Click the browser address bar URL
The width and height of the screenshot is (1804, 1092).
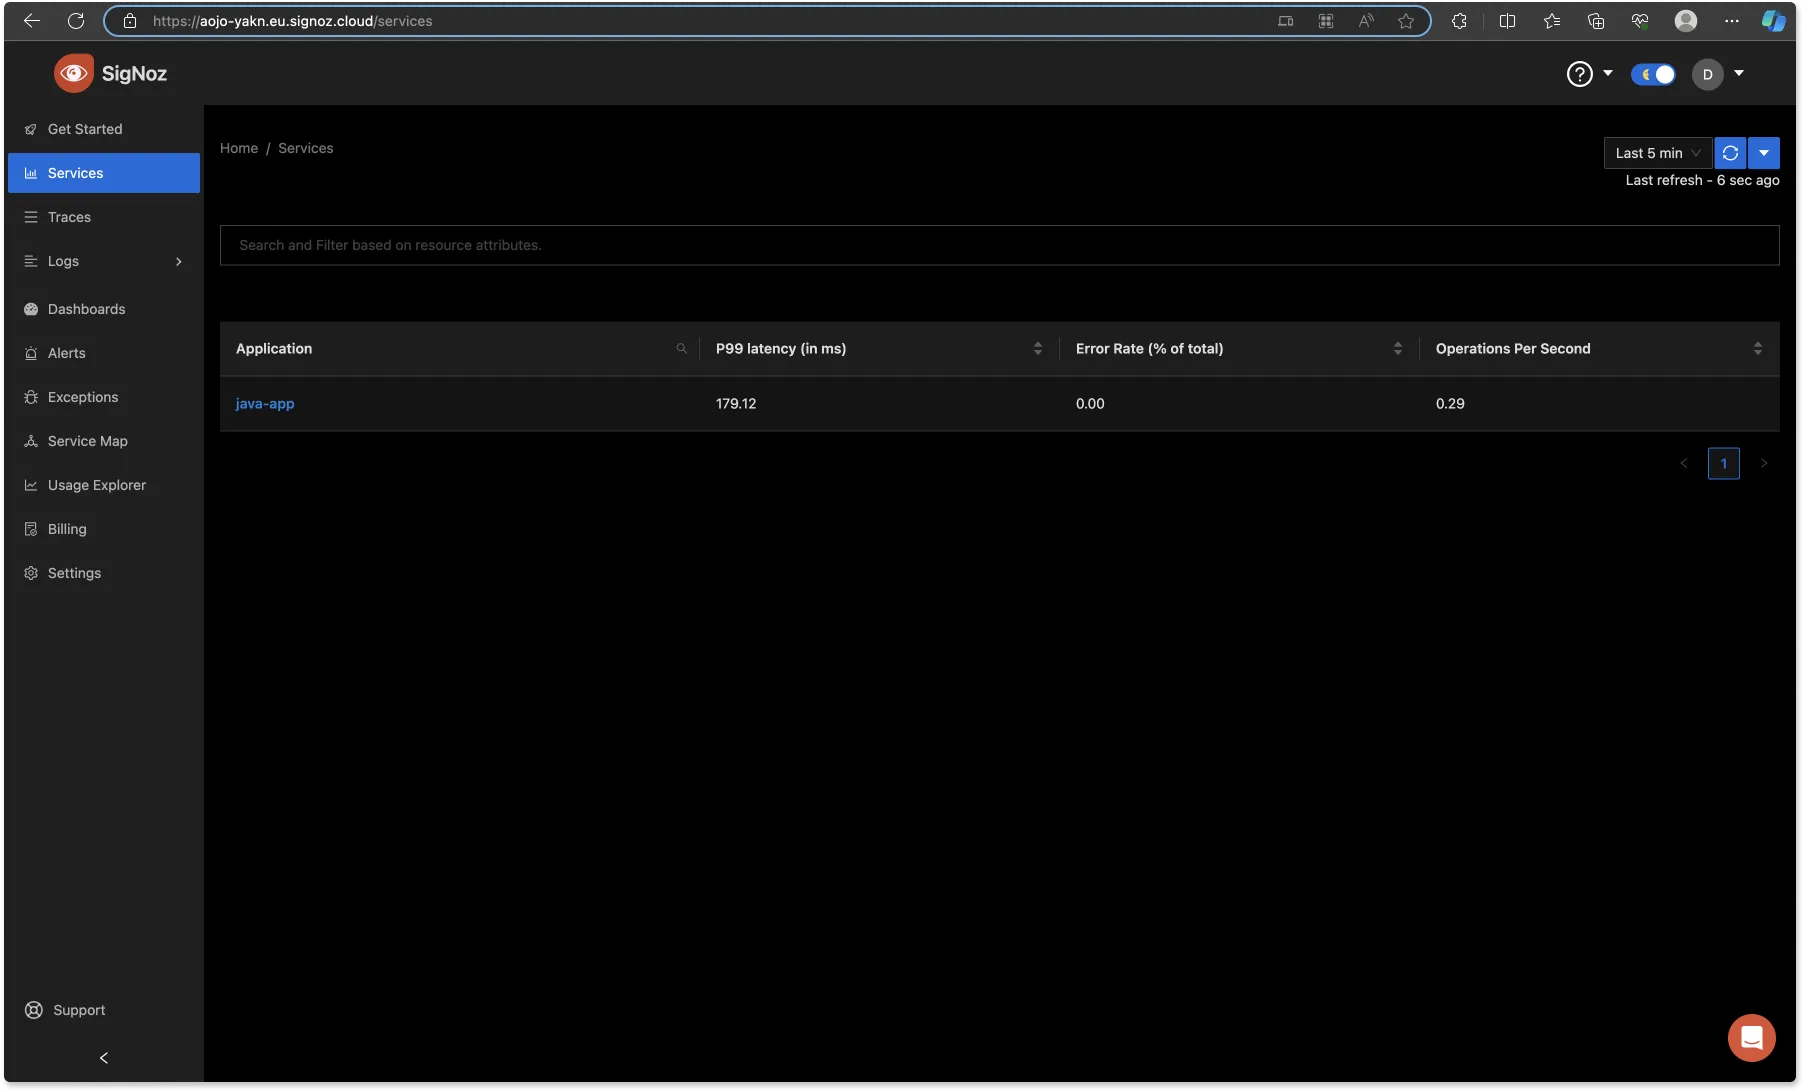click(293, 21)
